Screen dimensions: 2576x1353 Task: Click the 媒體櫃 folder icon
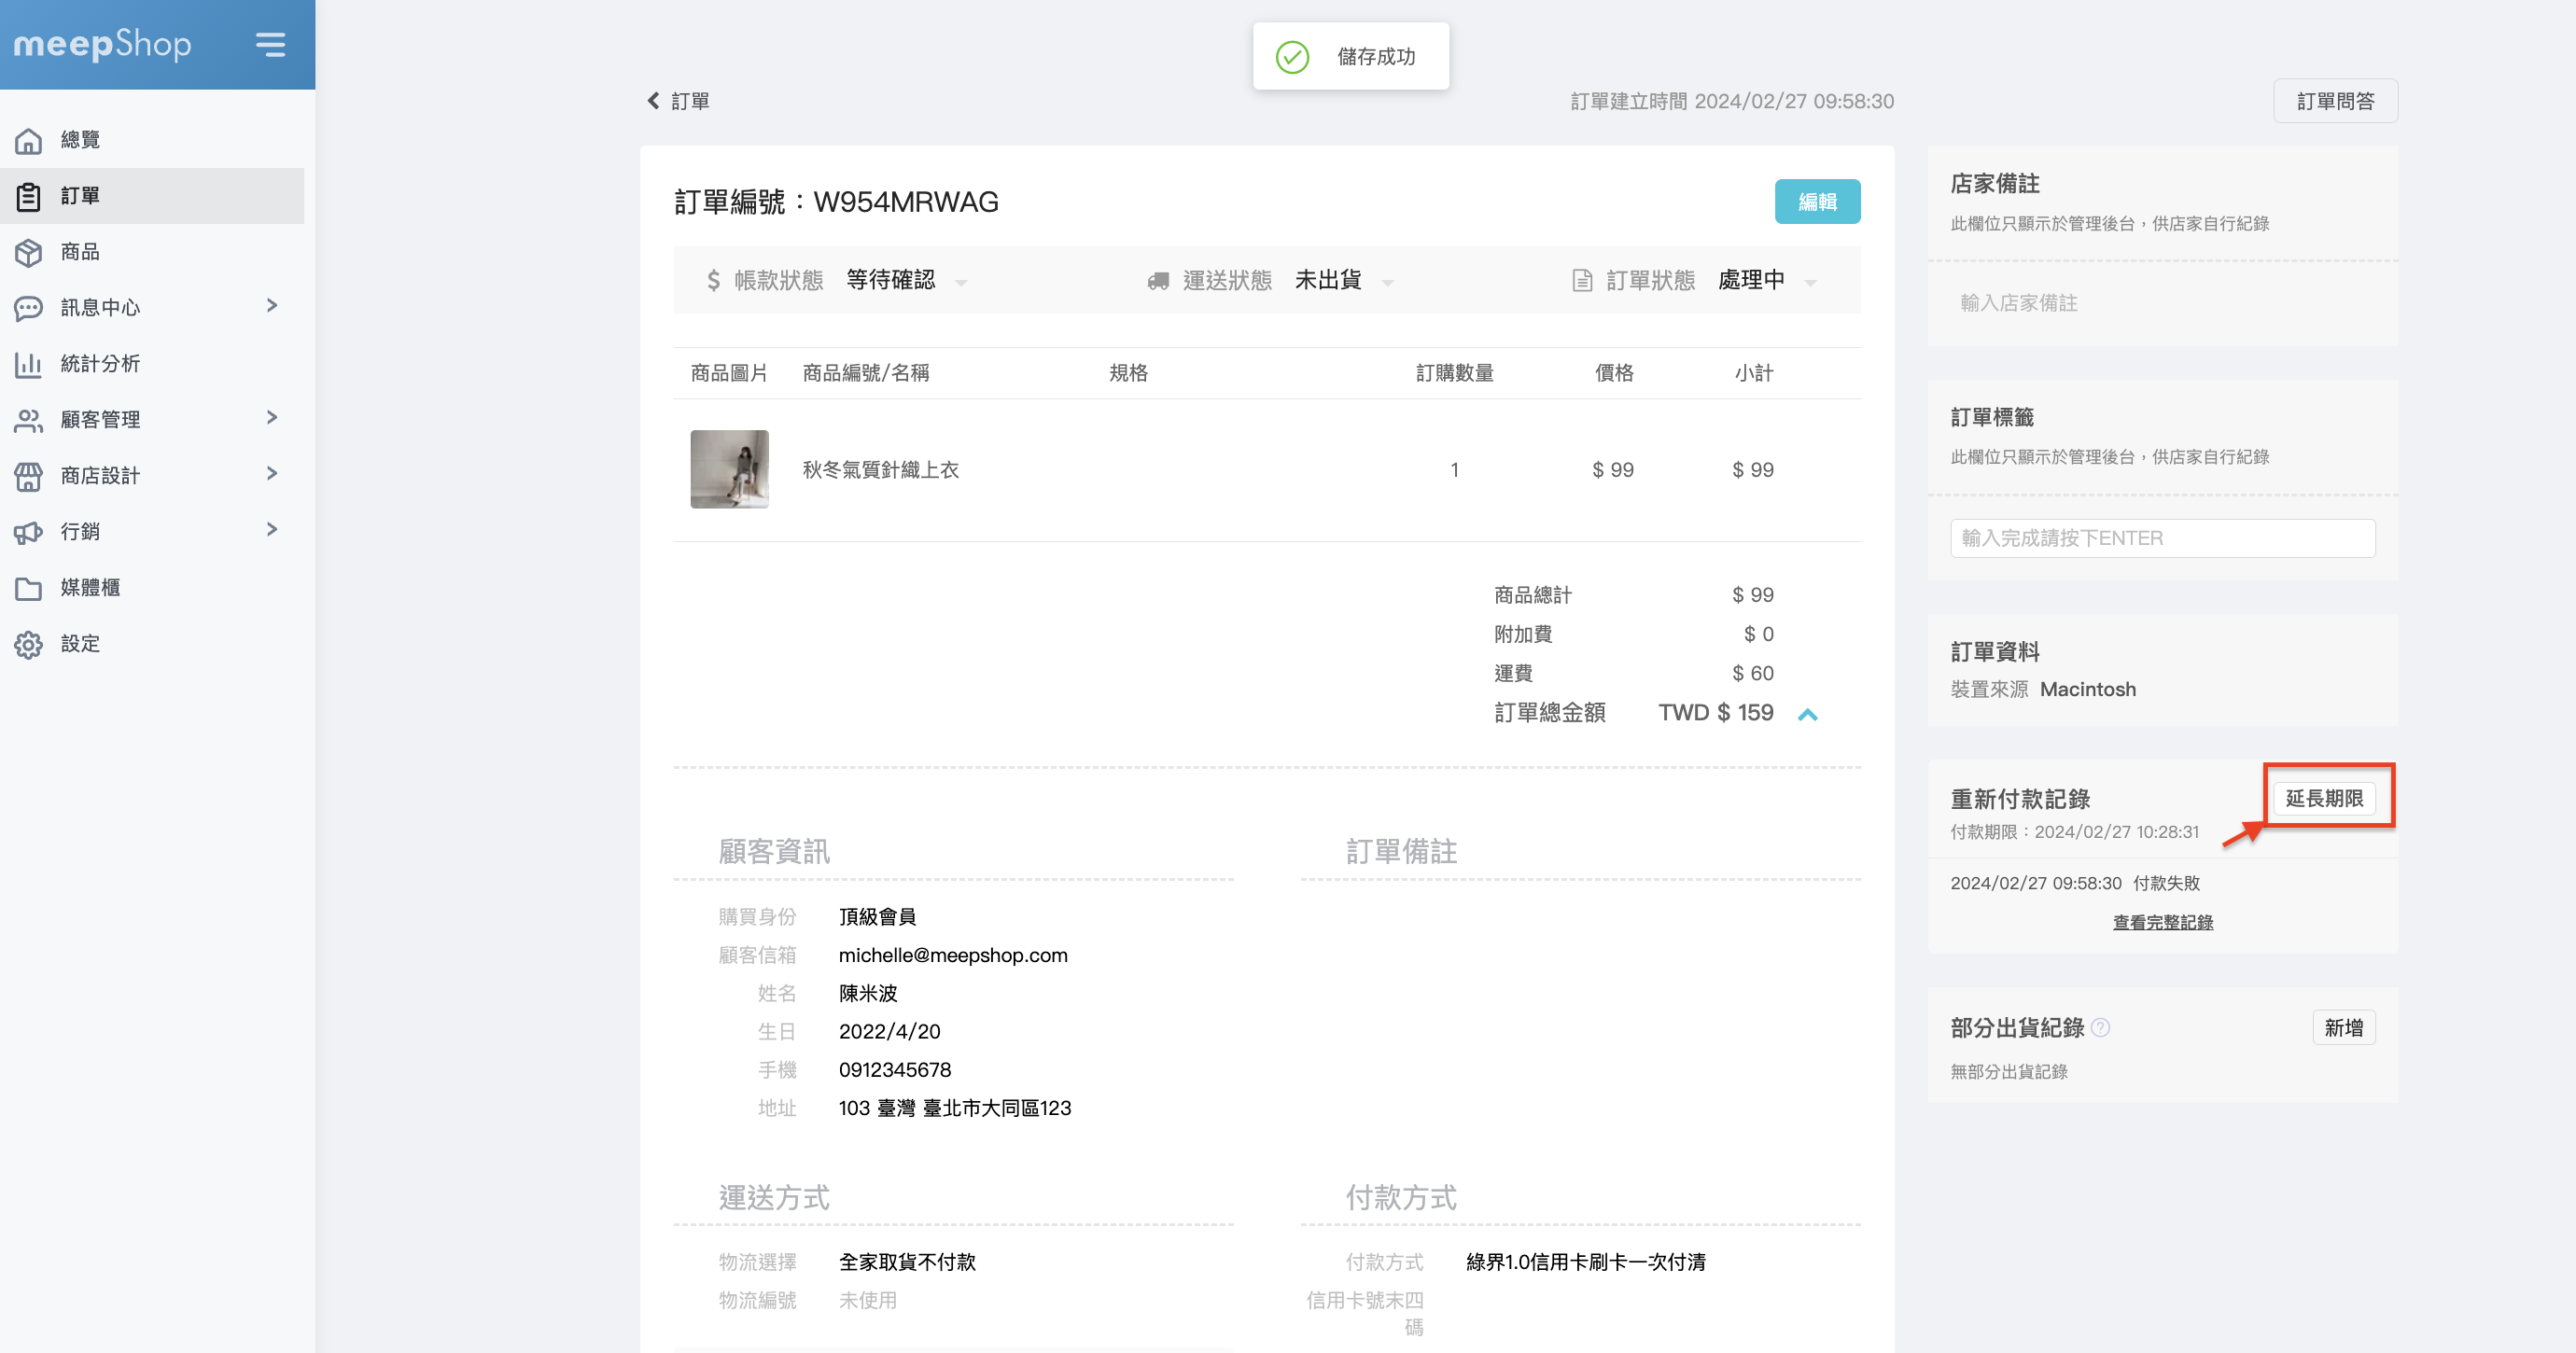coord(28,588)
